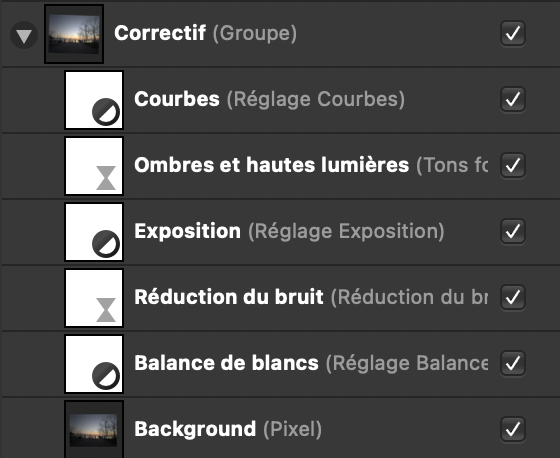Click the Courbes adjustment half-circle icon
Viewport: 560px width, 458px height.
click(106, 112)
